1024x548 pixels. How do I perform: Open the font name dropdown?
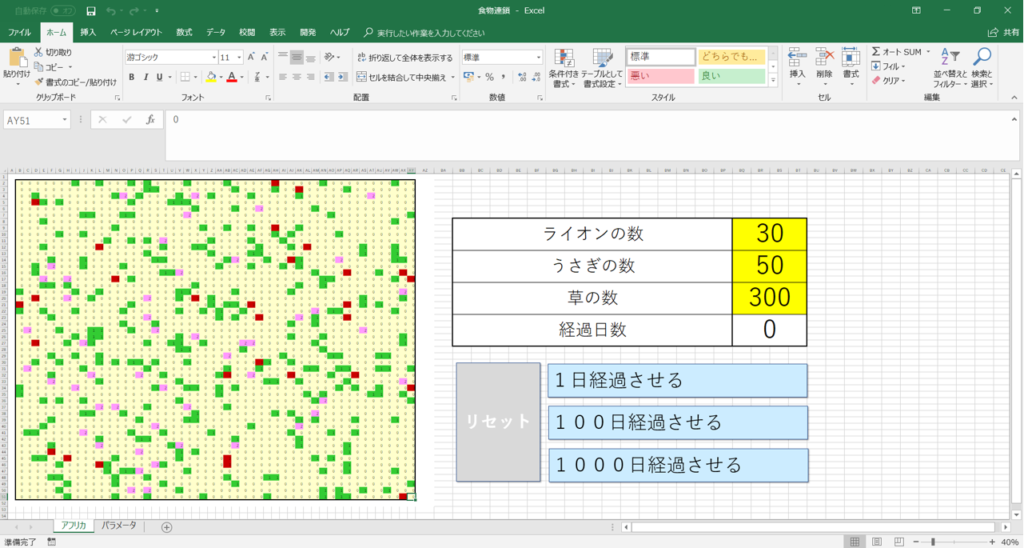point(212,58)
